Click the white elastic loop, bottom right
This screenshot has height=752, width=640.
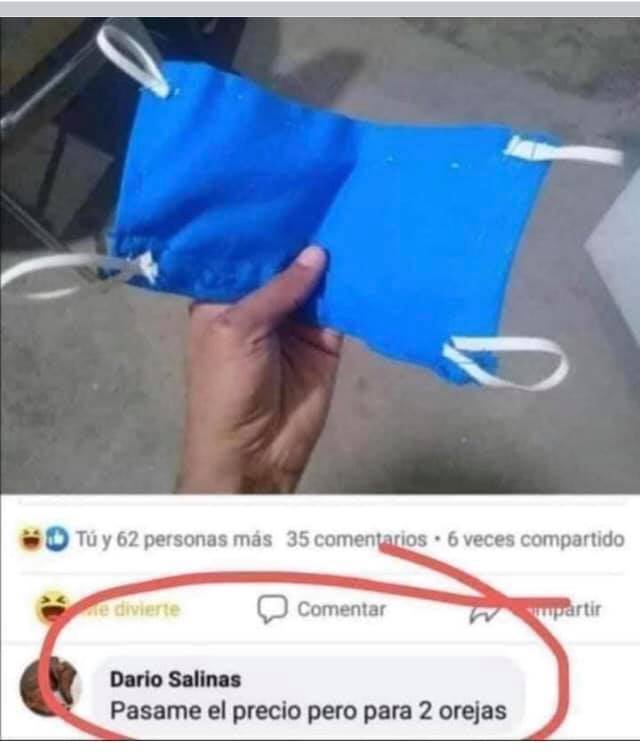coord(506,363)
